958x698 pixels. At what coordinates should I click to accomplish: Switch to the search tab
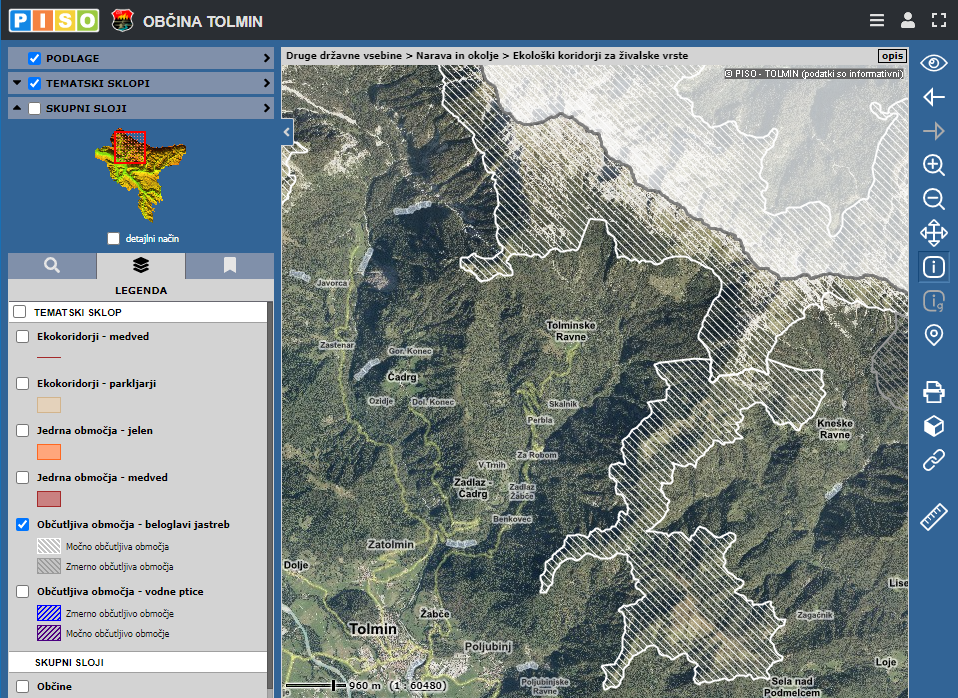[x=52, y=266]
